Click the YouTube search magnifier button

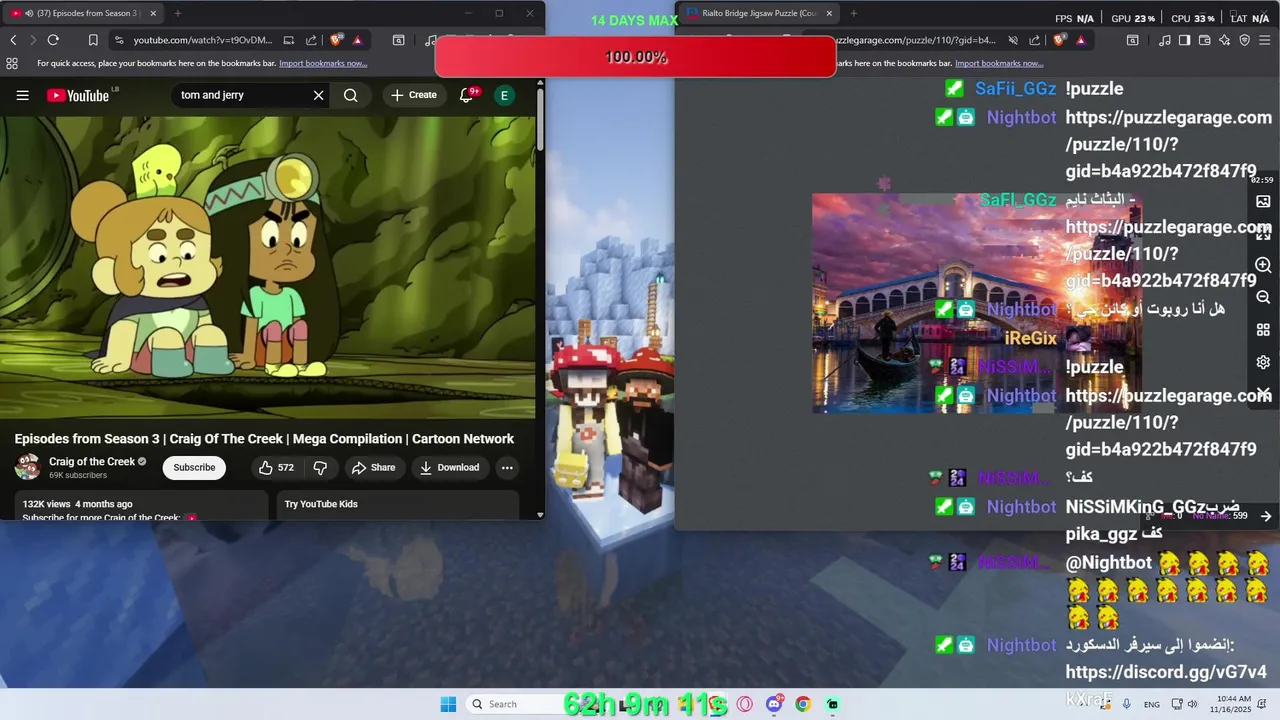[351, 95]
